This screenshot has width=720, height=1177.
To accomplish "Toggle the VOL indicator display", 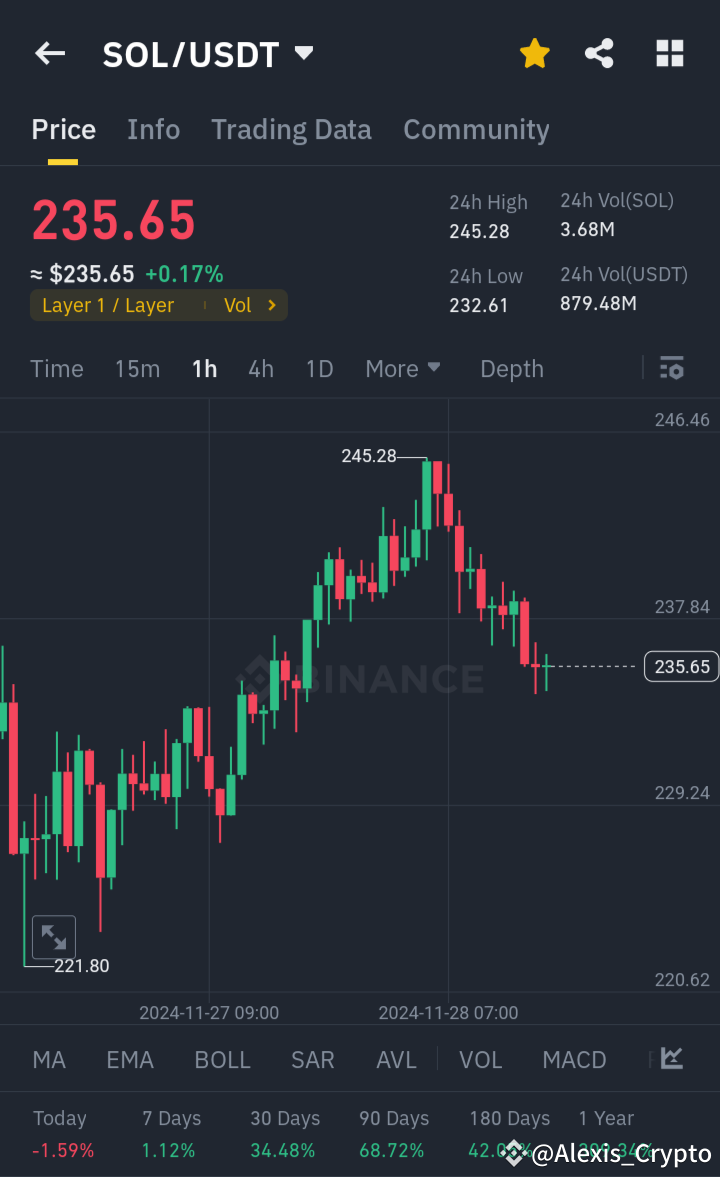I will coord(480,1059).
